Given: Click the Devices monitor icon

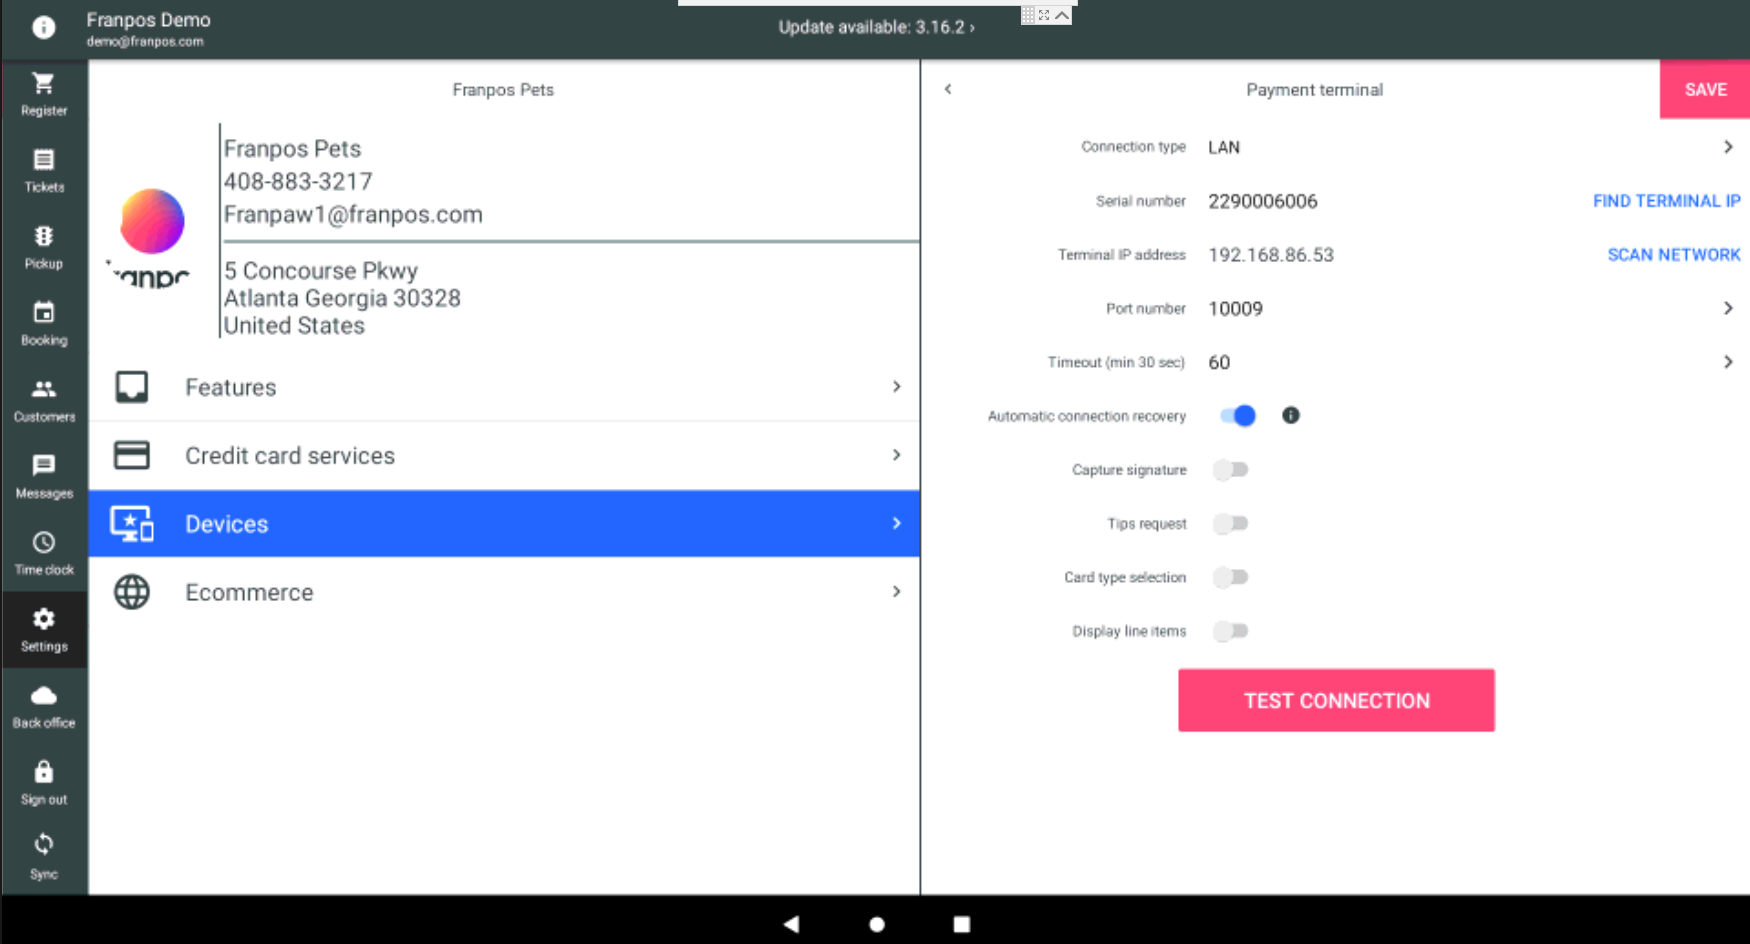Looking at the screenshot, I should pos(132,524).
